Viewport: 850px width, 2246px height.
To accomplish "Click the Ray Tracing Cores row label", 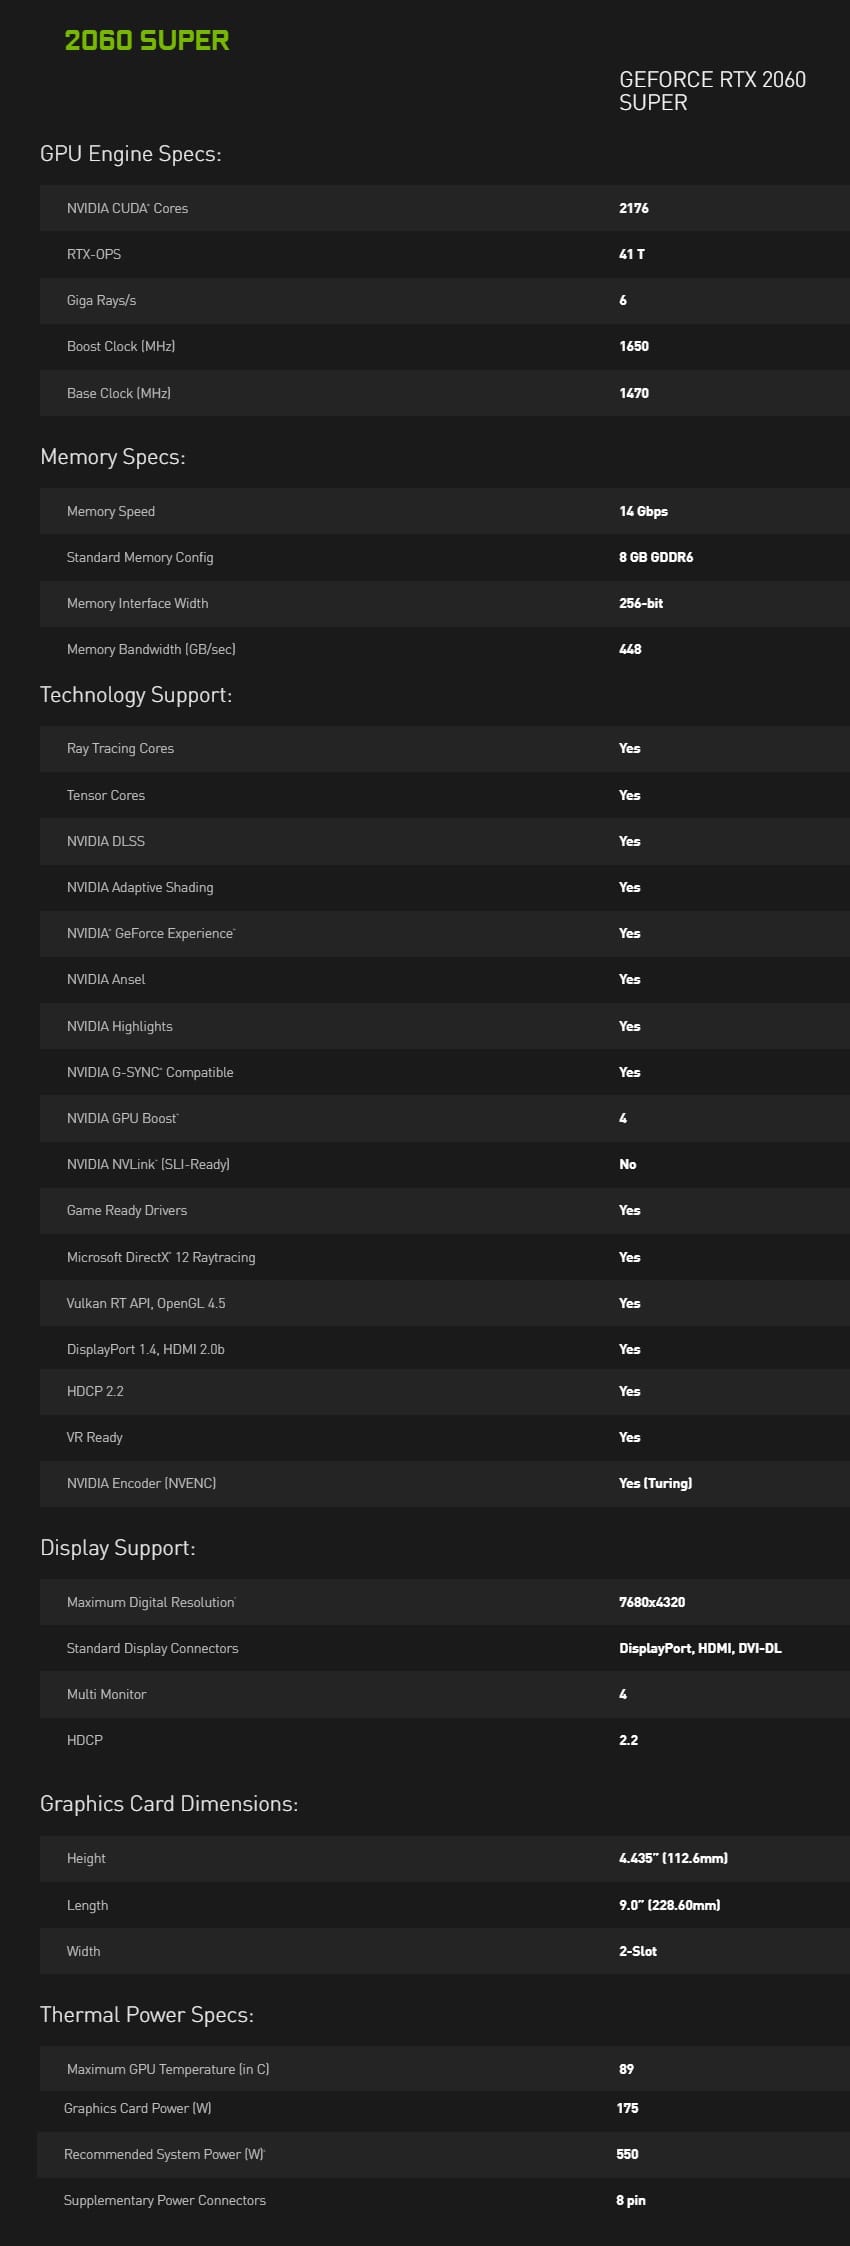I will [x=120, y=748].
